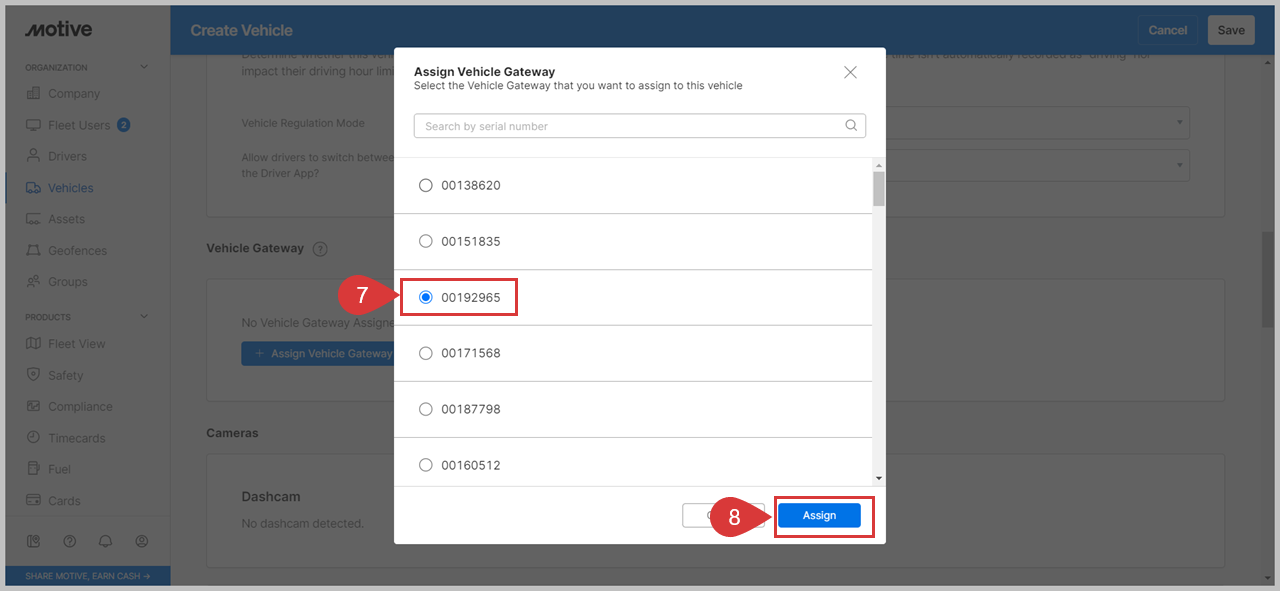Select radio button for gateway 00138620
This screenshot has width=1280, height=591.
click(x=425, y=185)
